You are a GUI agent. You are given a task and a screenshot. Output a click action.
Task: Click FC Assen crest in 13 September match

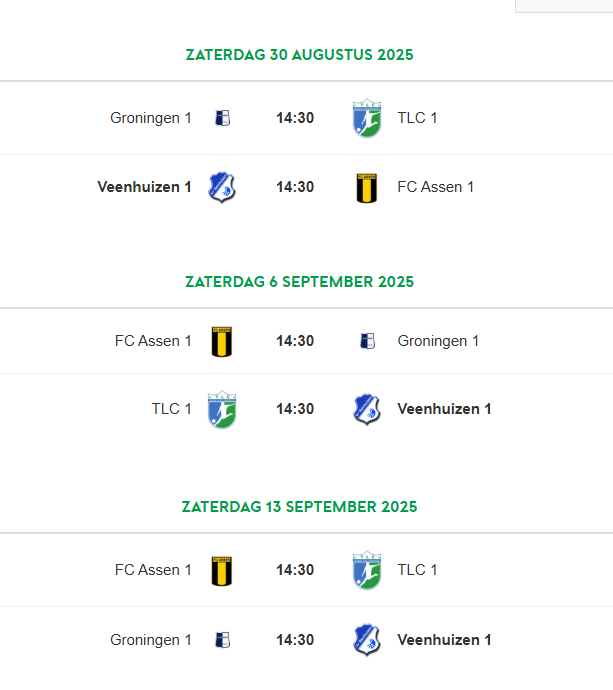[x=222, y=571]
